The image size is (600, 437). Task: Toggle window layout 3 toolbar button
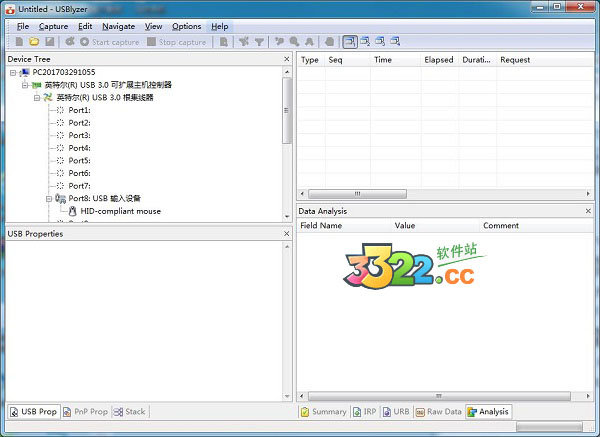coord(380,42)
